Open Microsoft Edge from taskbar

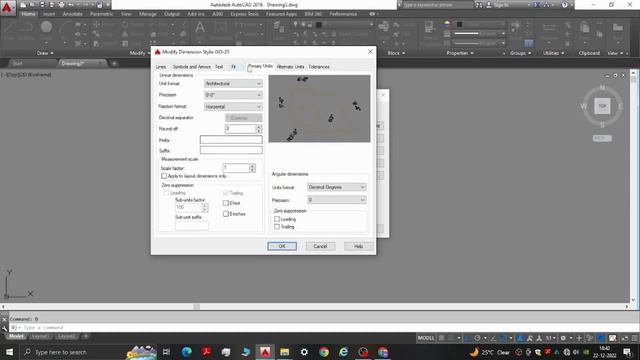click(187, 352)
